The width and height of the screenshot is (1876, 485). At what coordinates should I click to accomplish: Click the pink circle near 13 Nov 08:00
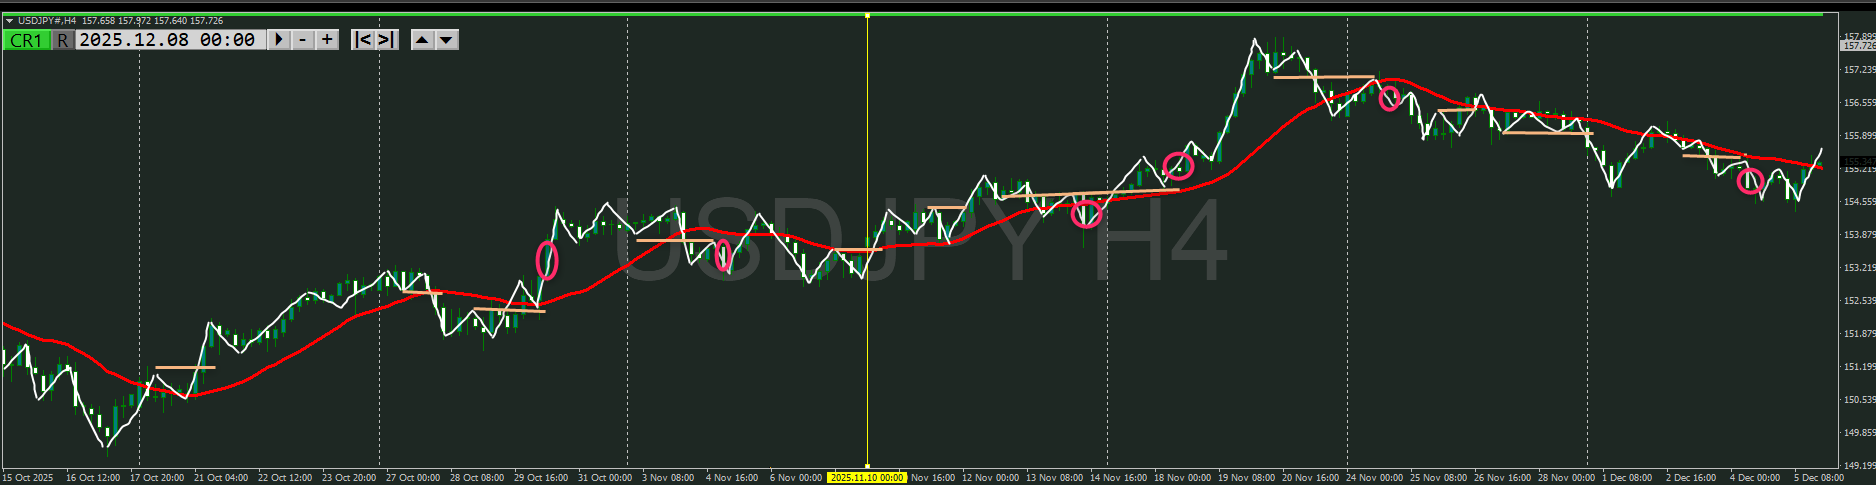pyautogui.click(x=1086, y=213)
